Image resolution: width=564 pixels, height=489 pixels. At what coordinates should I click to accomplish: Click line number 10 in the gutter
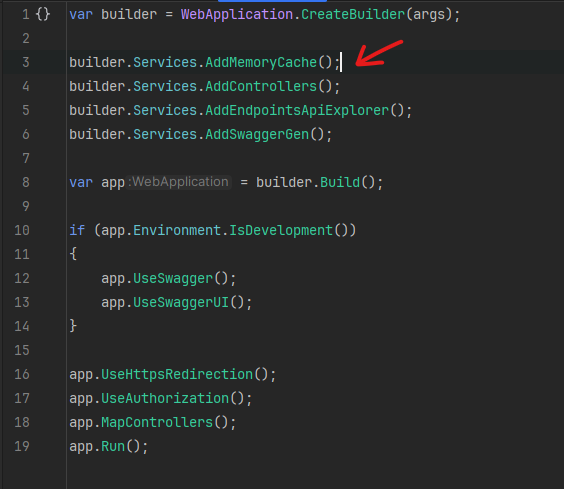22,230
